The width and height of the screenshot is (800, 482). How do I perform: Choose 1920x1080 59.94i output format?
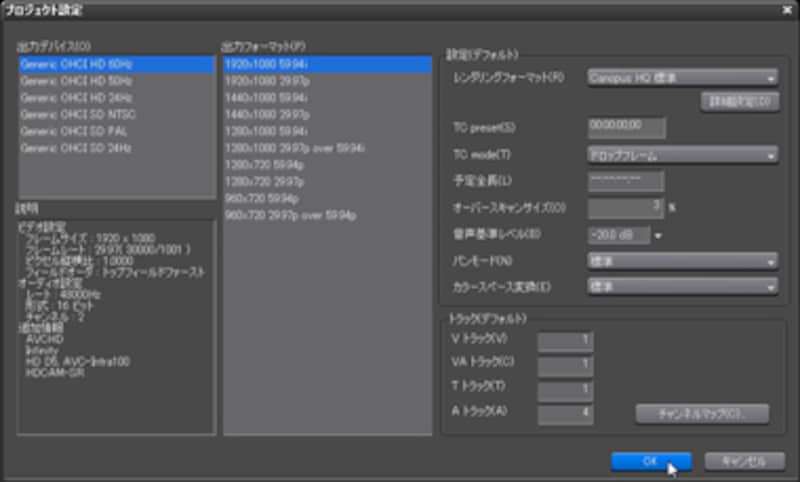[x=328, y=64]
